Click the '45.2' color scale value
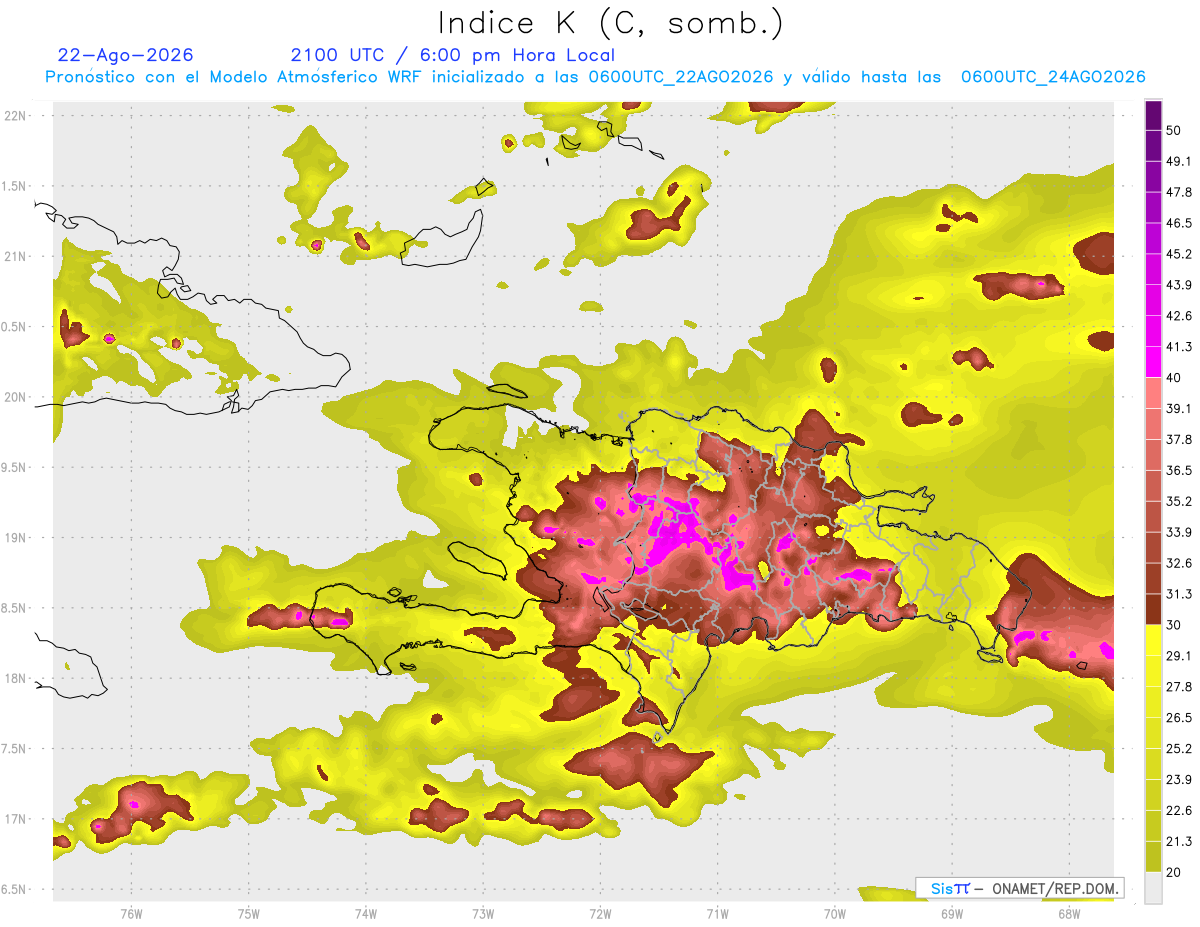Viewport: 1200px width, 927px height. pyautogui.click(x=1178, y=254)
